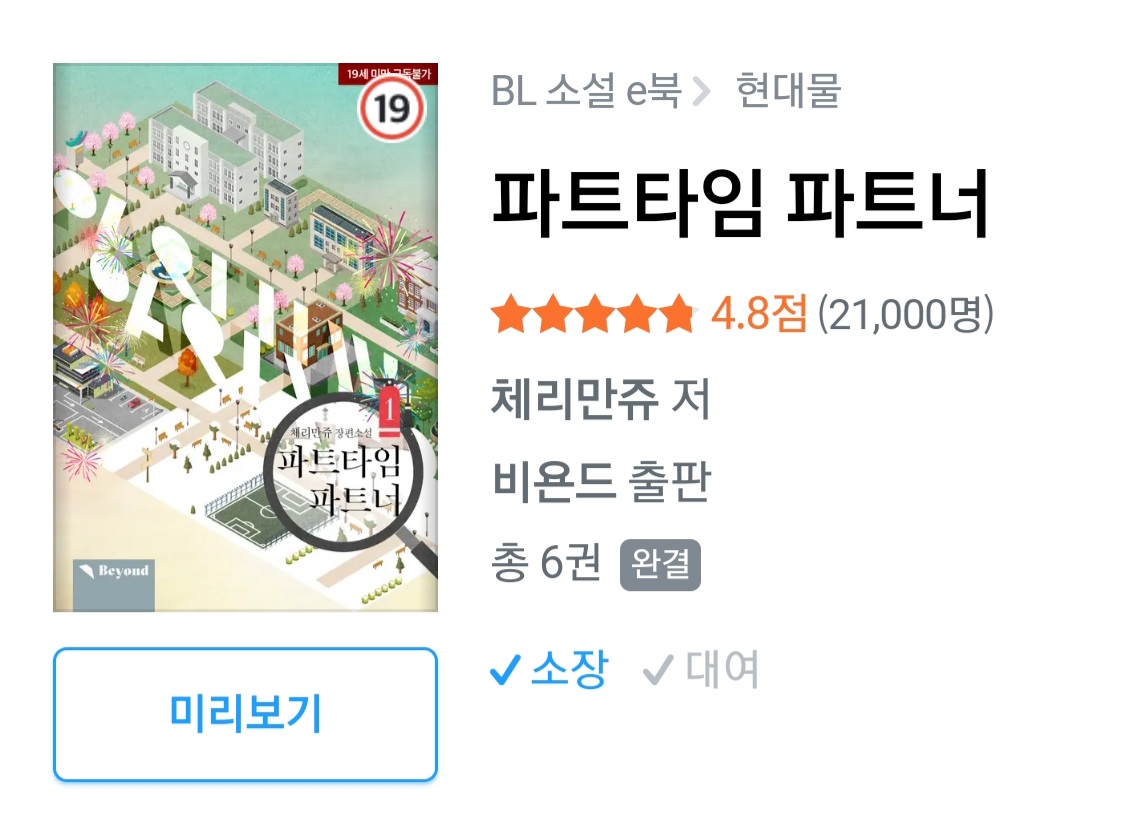Click the 완결 completed badge
This screenshot has height=836, width=1132.
pyautogui.click(x=661, y=565)
